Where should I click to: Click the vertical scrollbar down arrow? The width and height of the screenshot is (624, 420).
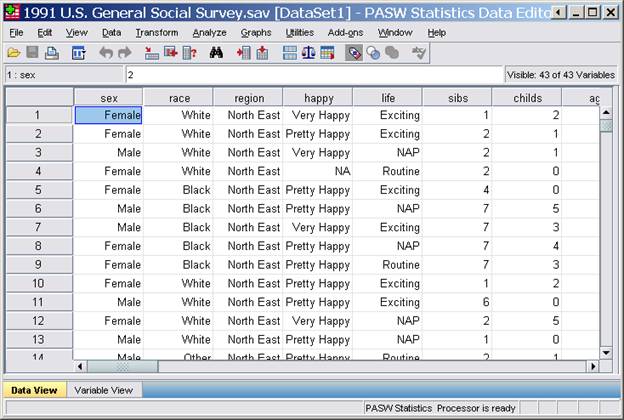[606, 353]
